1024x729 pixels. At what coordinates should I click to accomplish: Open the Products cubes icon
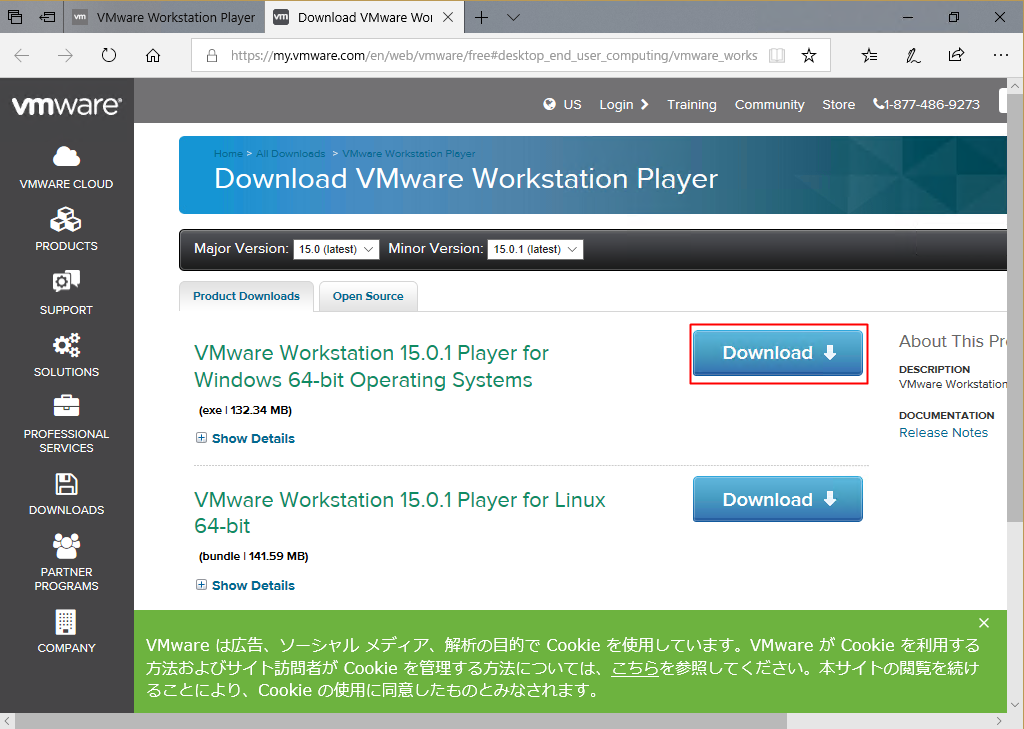66,219
